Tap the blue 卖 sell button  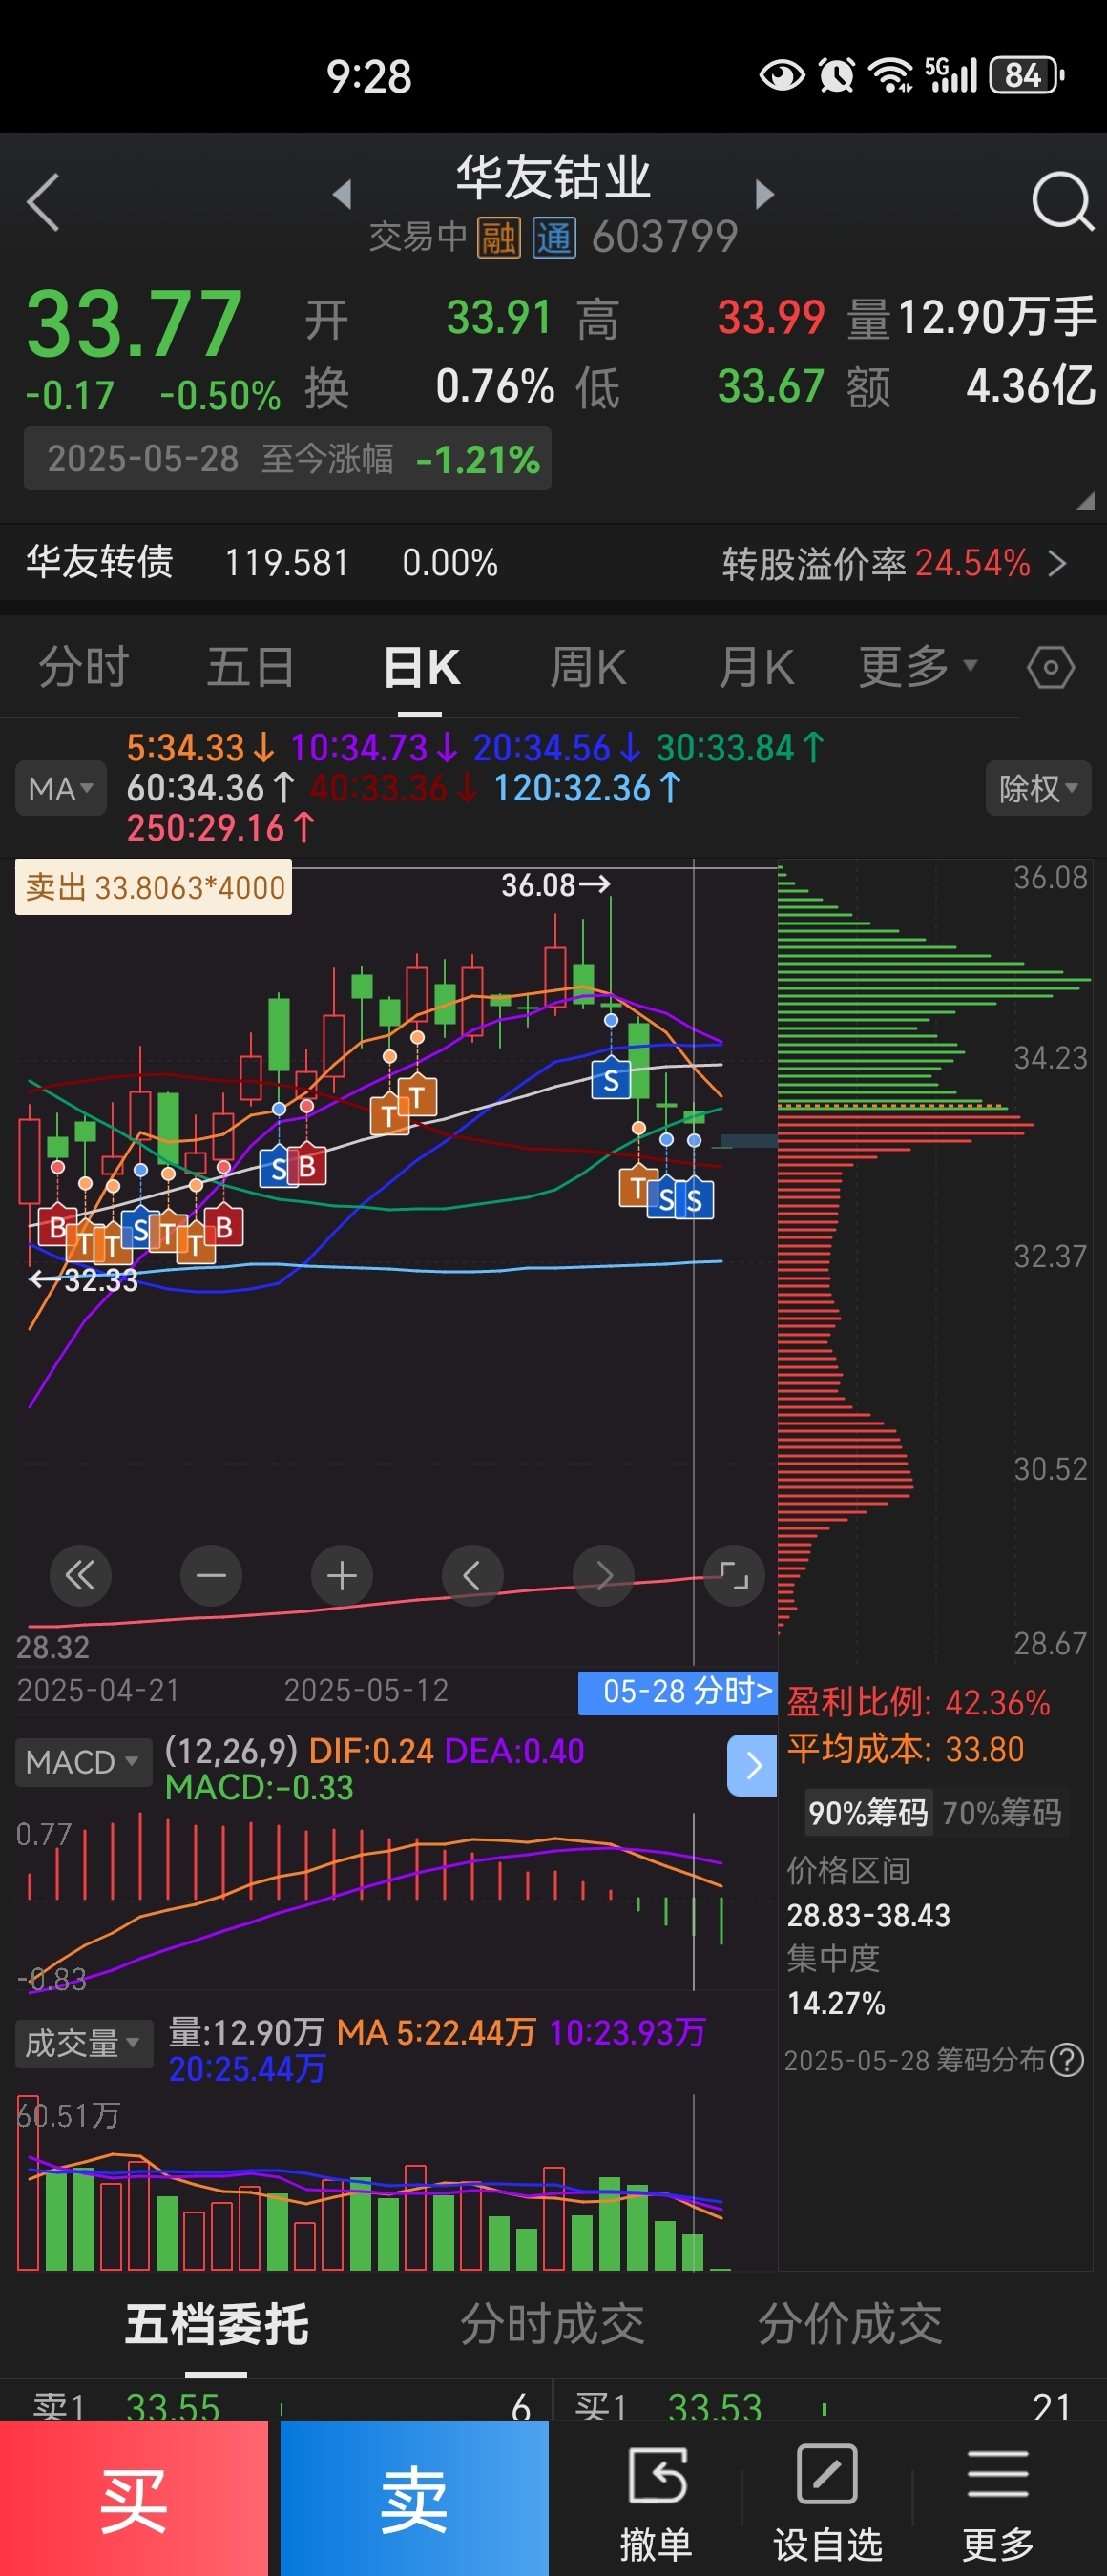(x=414, y=2498)
